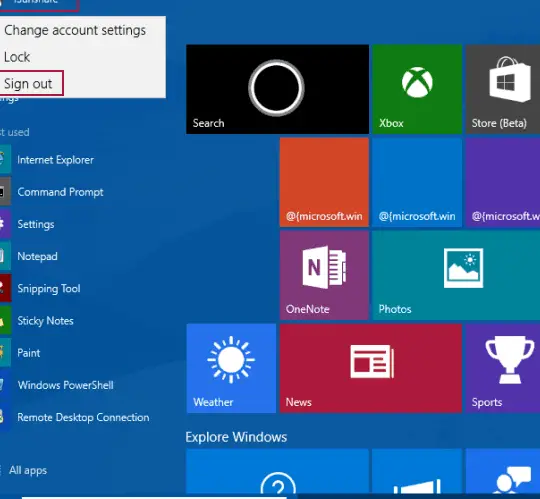
Task: Open the Explore Windows people chat tile
Action: tap(503, 471)
